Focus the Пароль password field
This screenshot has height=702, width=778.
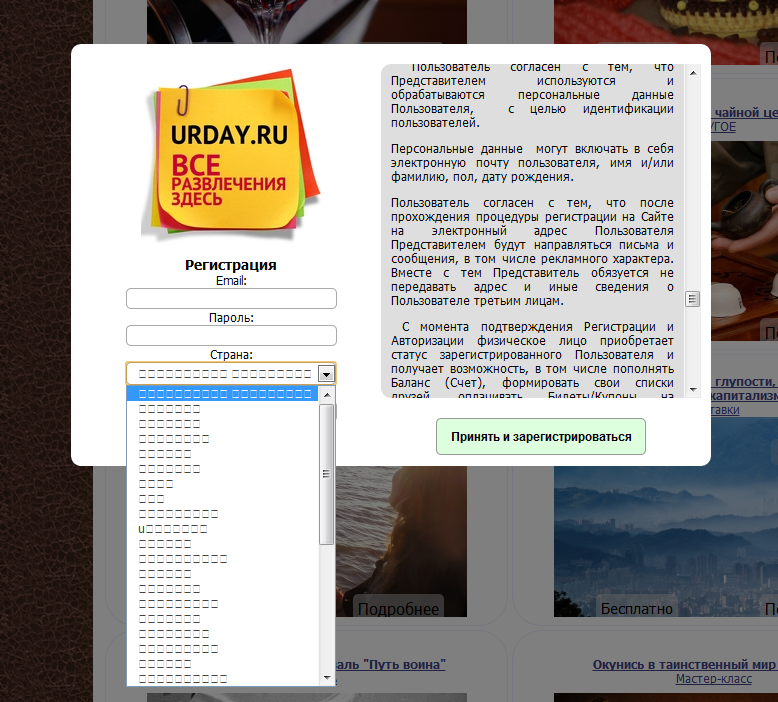231,335
